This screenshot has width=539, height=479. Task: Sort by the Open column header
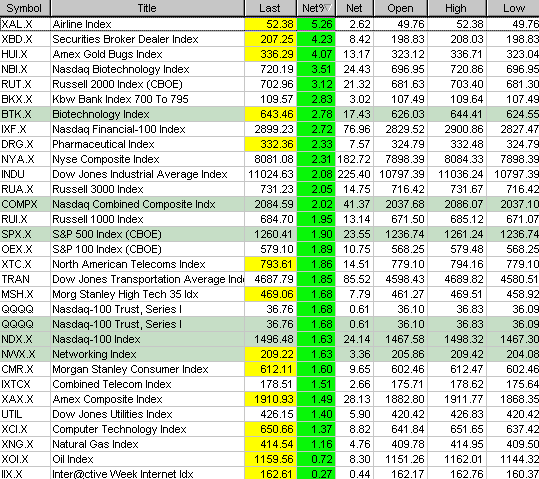tap(400, 8)
